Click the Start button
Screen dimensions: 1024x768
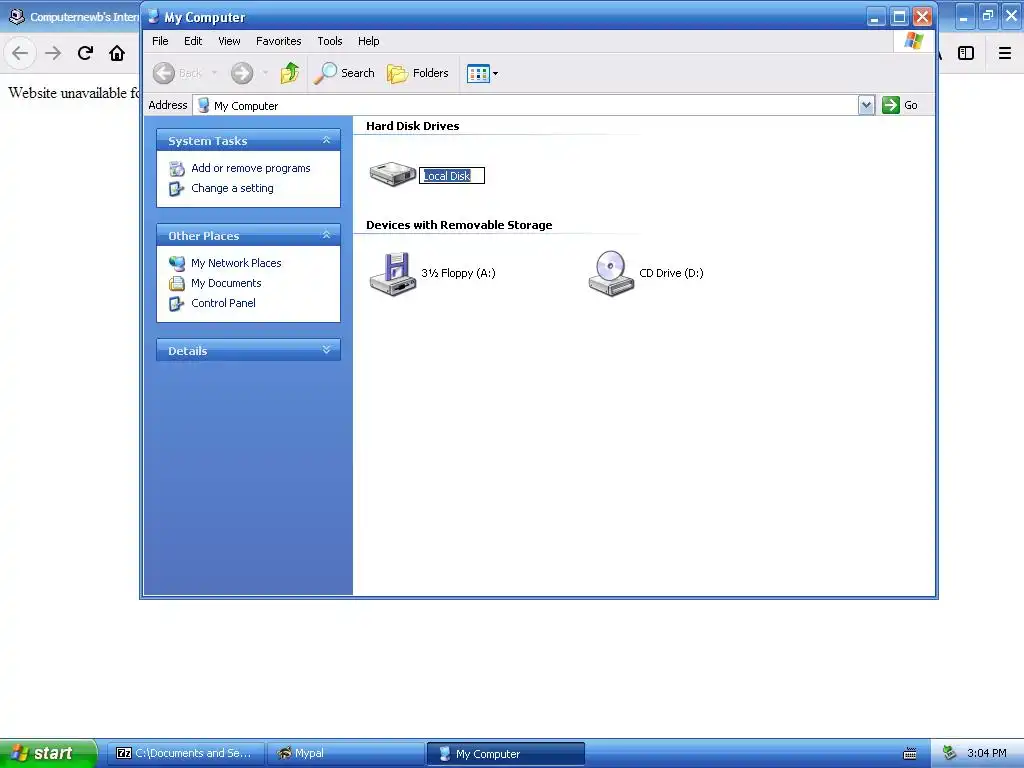(48, 753)
